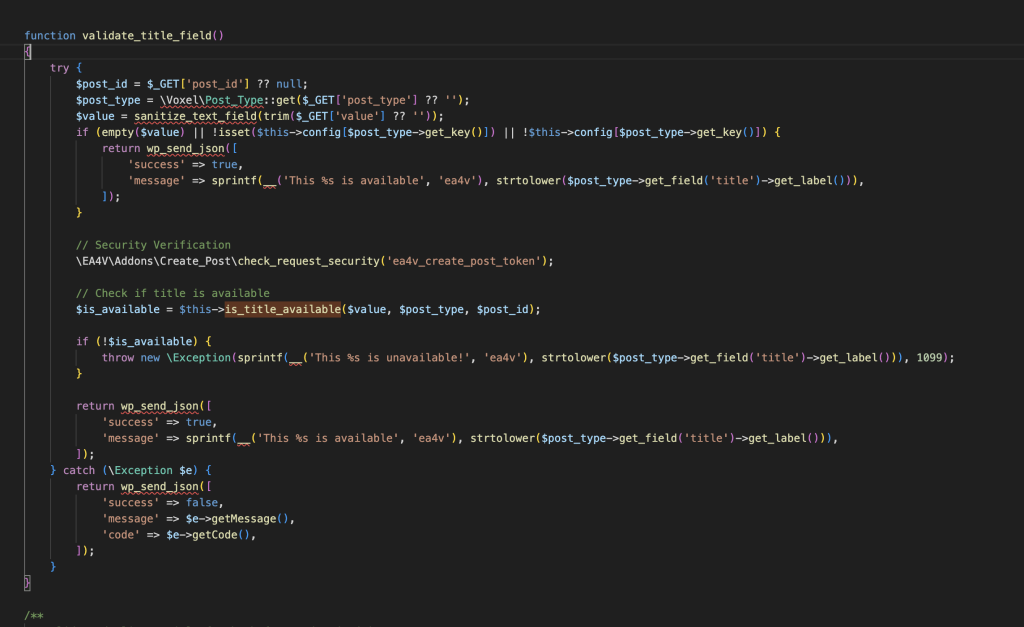Click the highlighted is_title_available method call
The image size is (1024, 627).
[x=283, y=309]
